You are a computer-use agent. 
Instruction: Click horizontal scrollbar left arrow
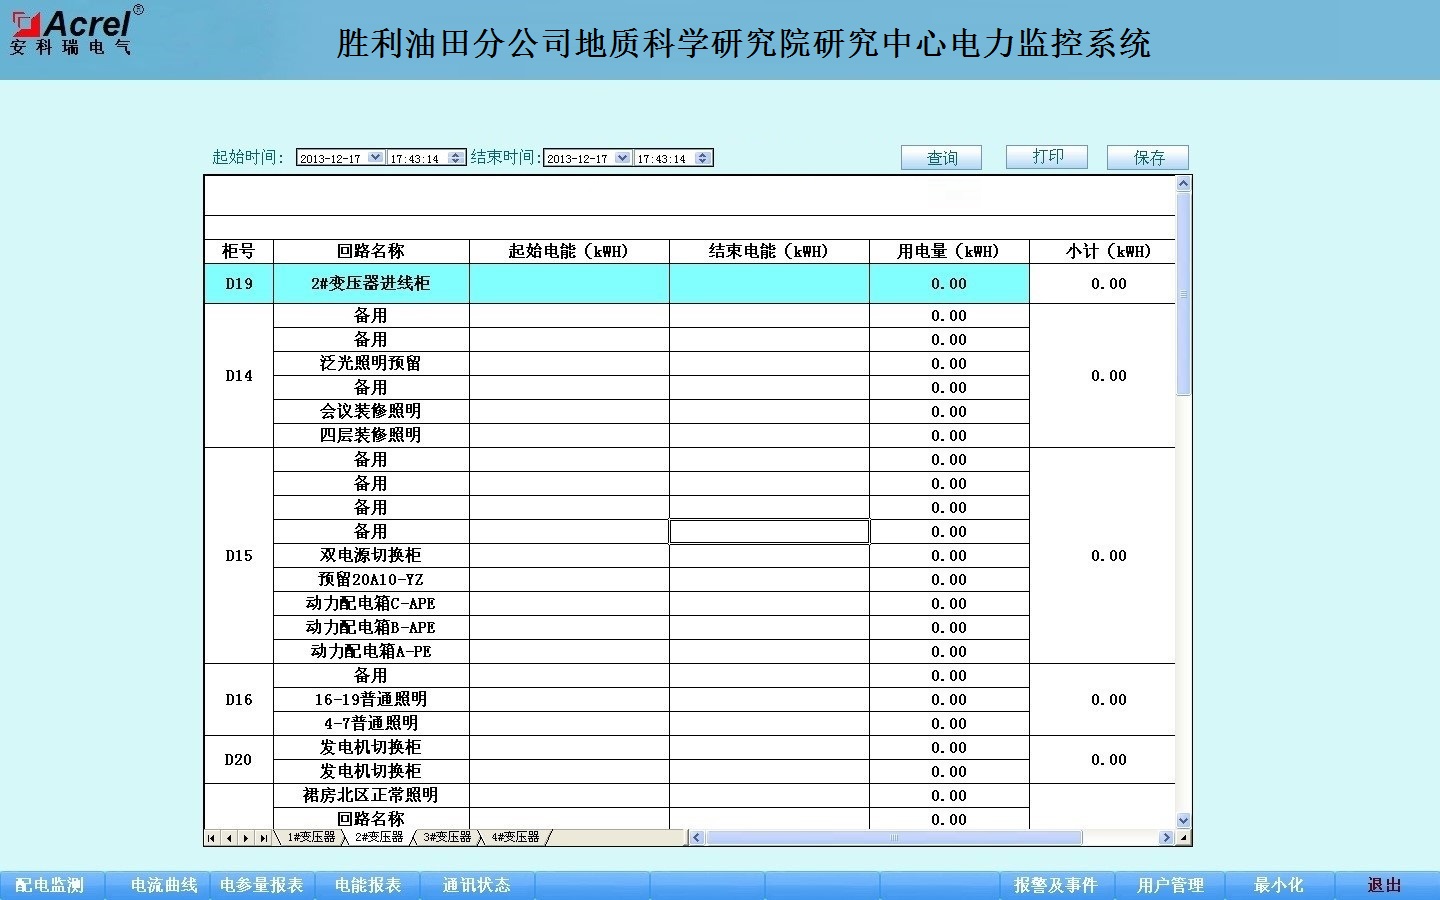(697, 838)
